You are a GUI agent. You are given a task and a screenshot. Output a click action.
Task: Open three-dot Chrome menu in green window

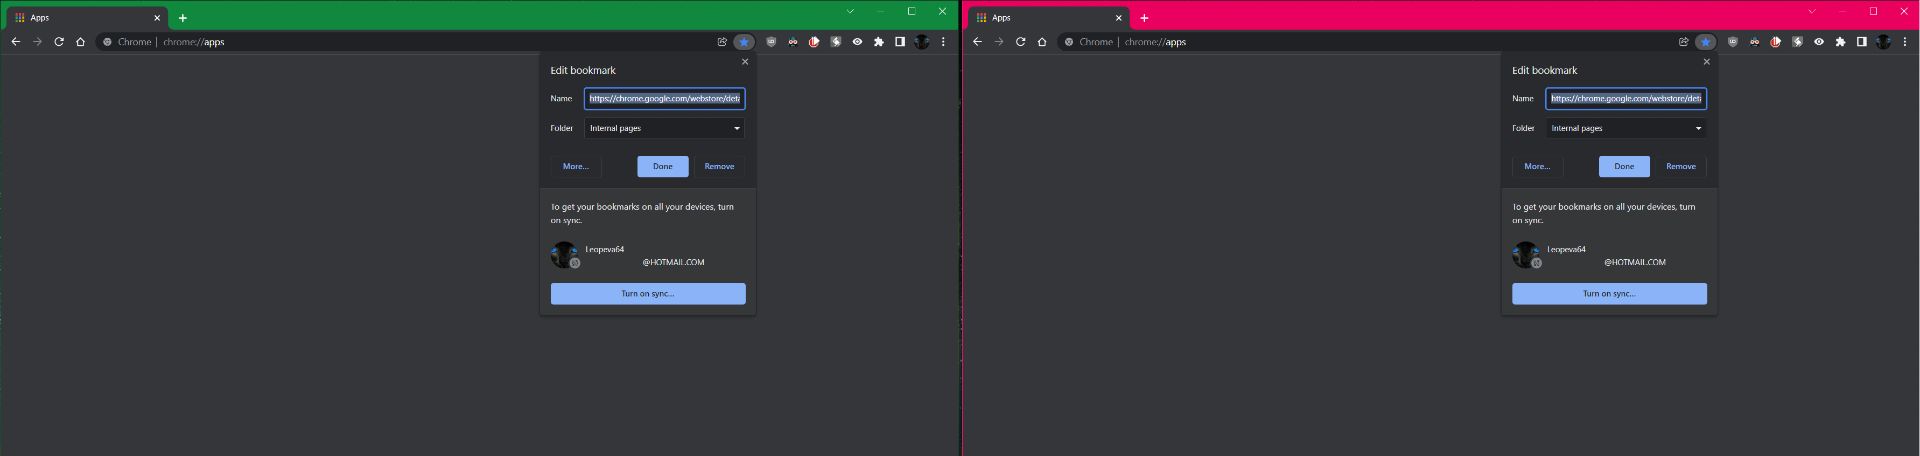coord(943,42)
